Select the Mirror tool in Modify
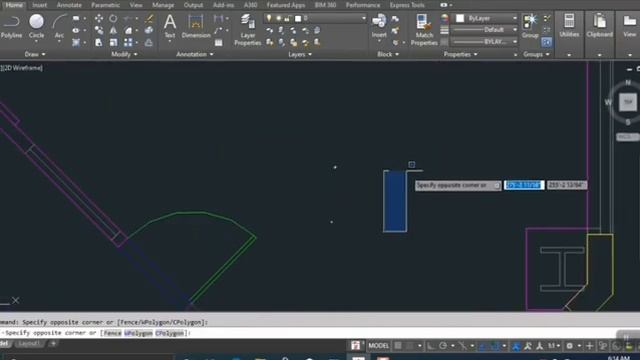 [x=113, y=30]
